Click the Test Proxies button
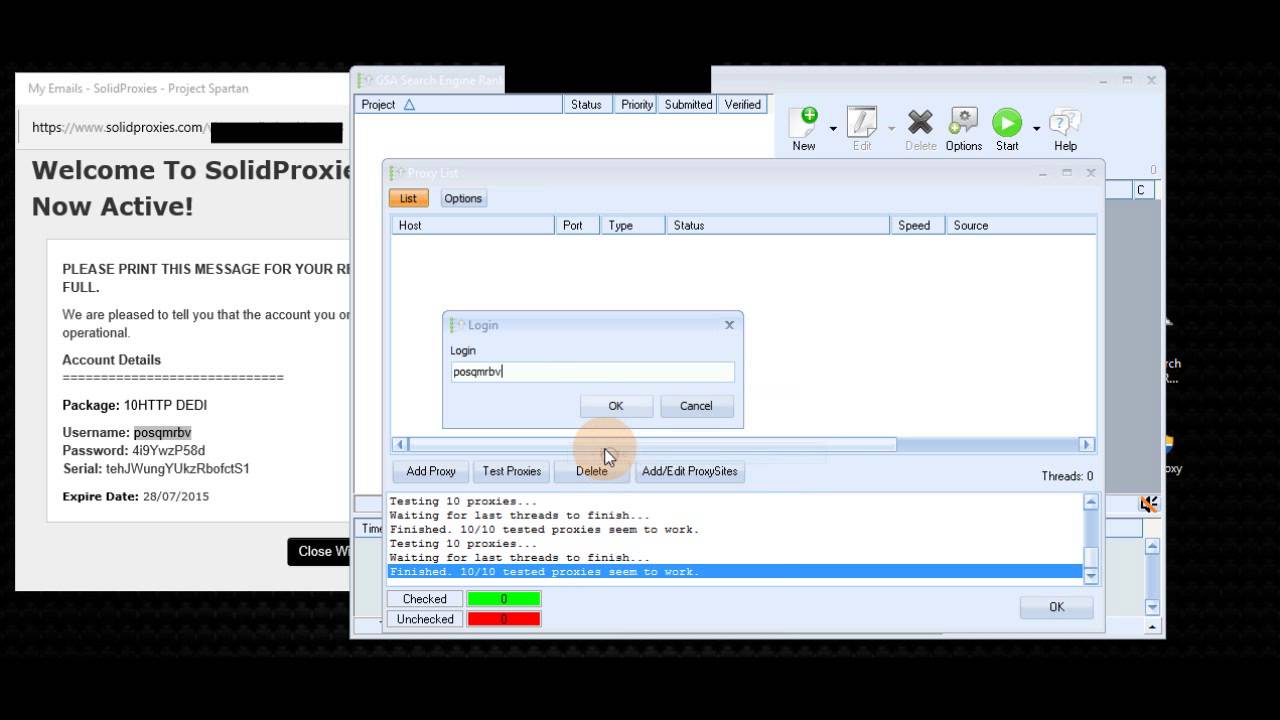 tap(512, 471)
